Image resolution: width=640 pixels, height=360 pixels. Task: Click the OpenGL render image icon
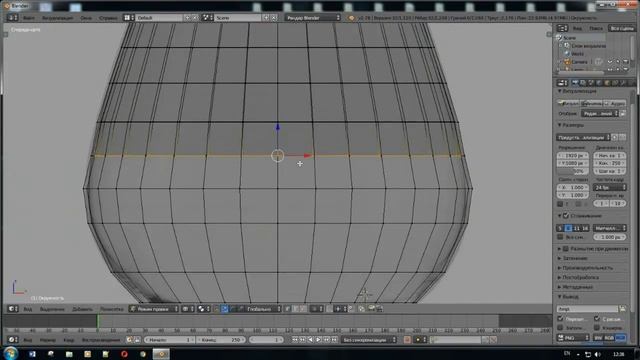point(372,309)
